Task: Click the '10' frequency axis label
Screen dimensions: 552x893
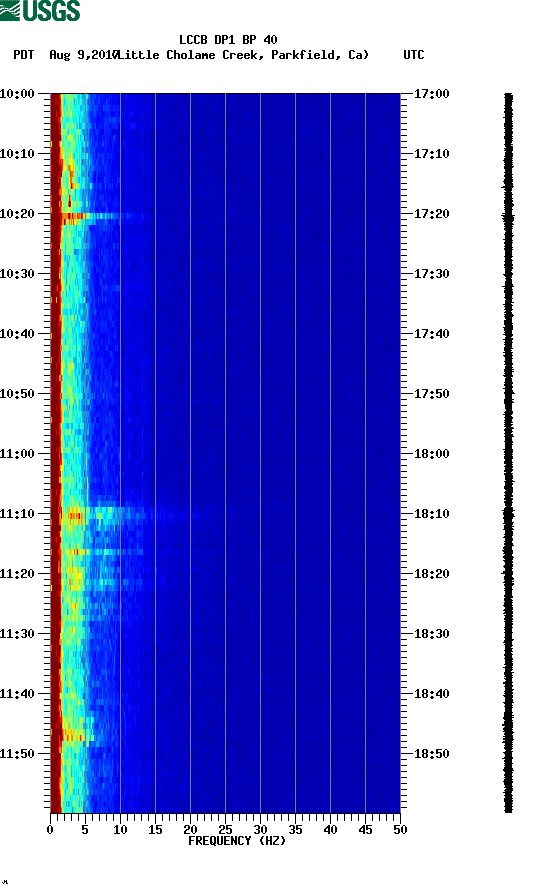Action: click(120, 830)
